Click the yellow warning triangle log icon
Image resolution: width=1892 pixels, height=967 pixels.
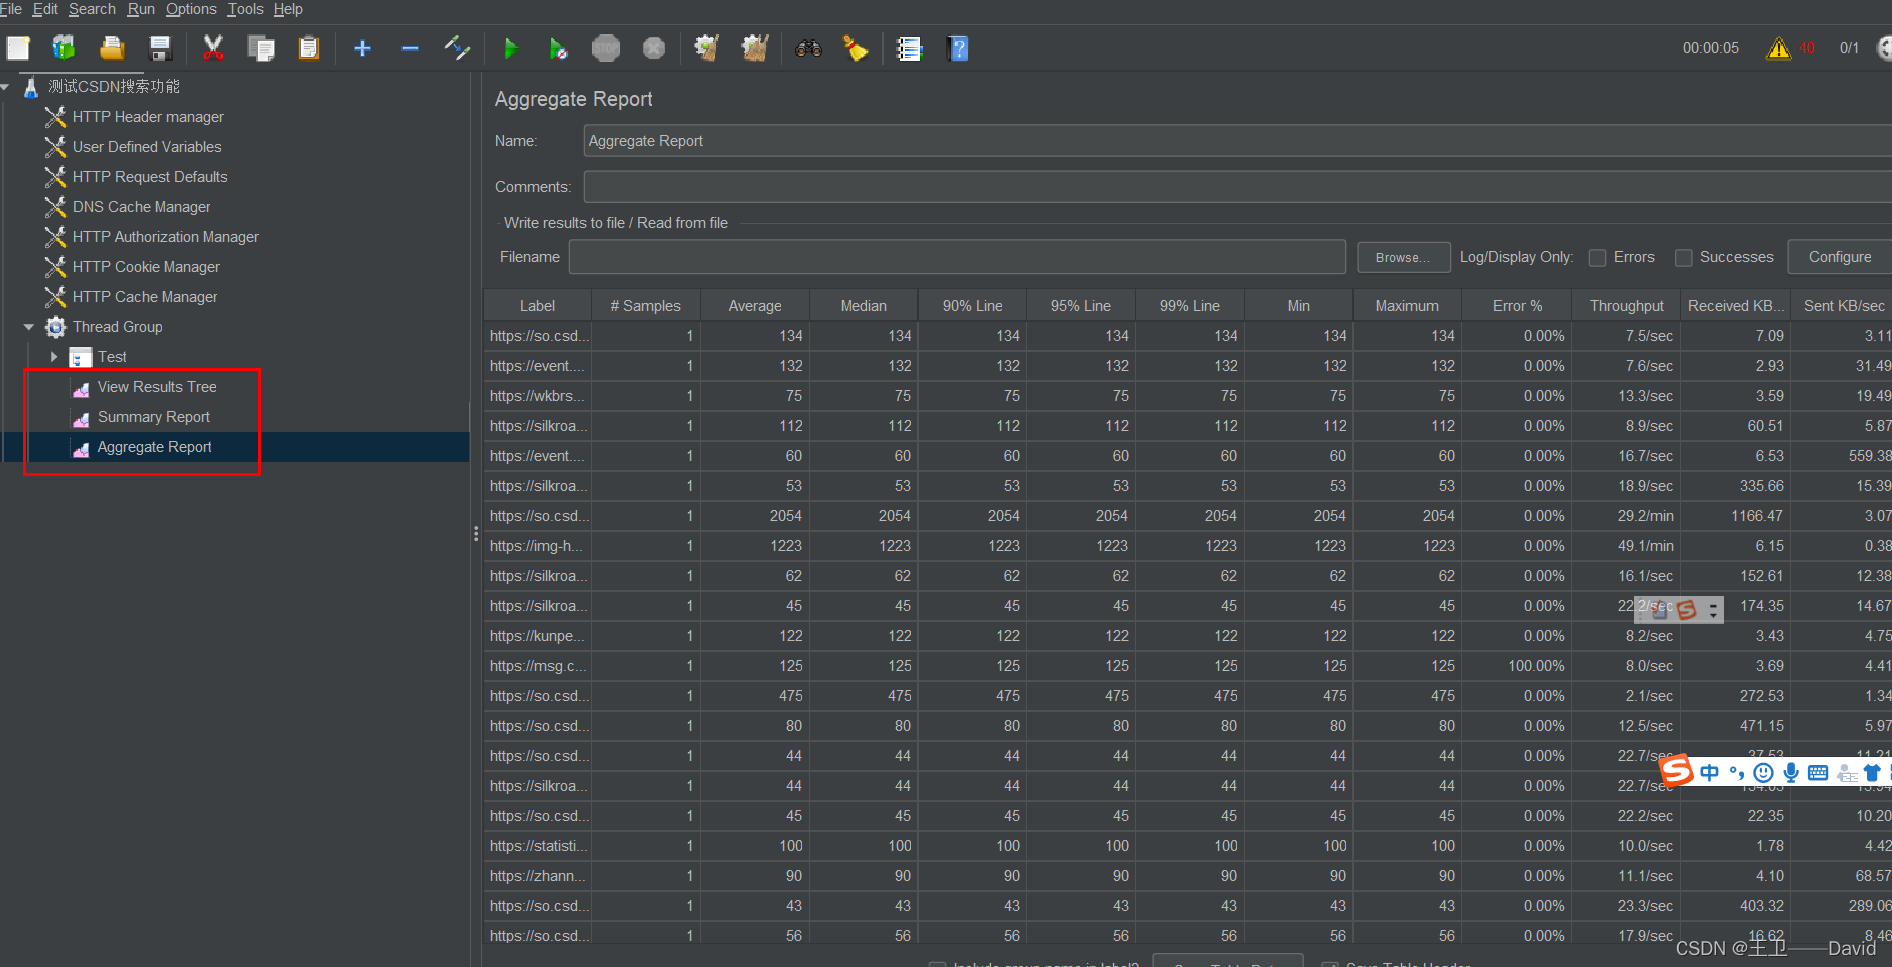(1778, 48)
